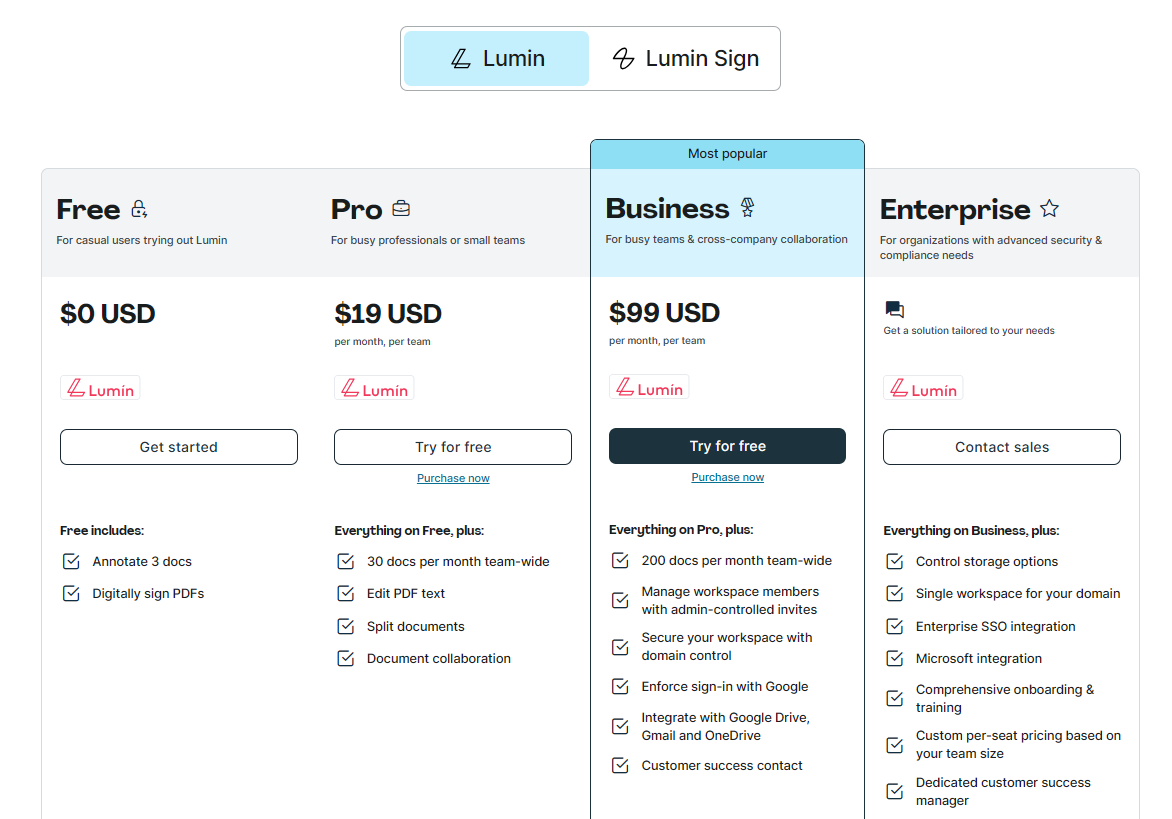Click the signature icon beside Lumin Sign
This screenshot has width=1172, height=819.
click(x=623, y=58)
